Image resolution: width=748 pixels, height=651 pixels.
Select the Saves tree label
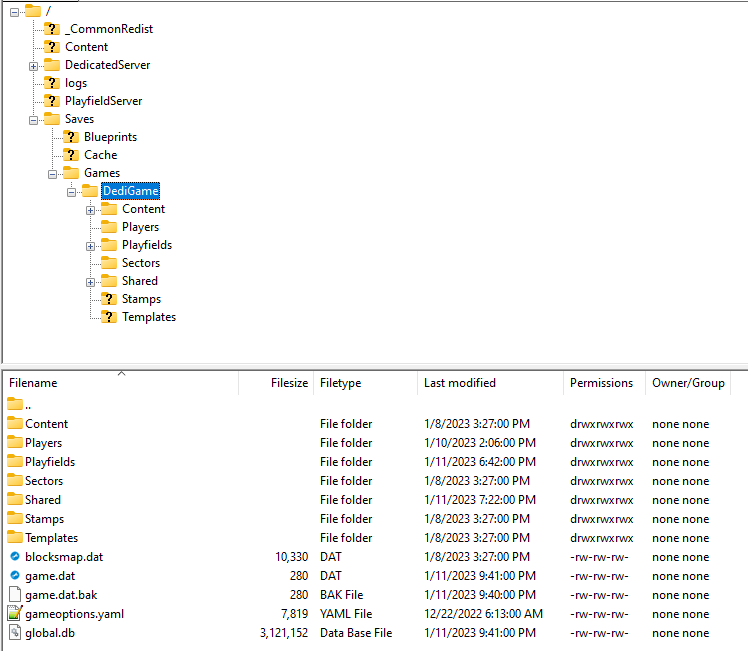point(79,119)
